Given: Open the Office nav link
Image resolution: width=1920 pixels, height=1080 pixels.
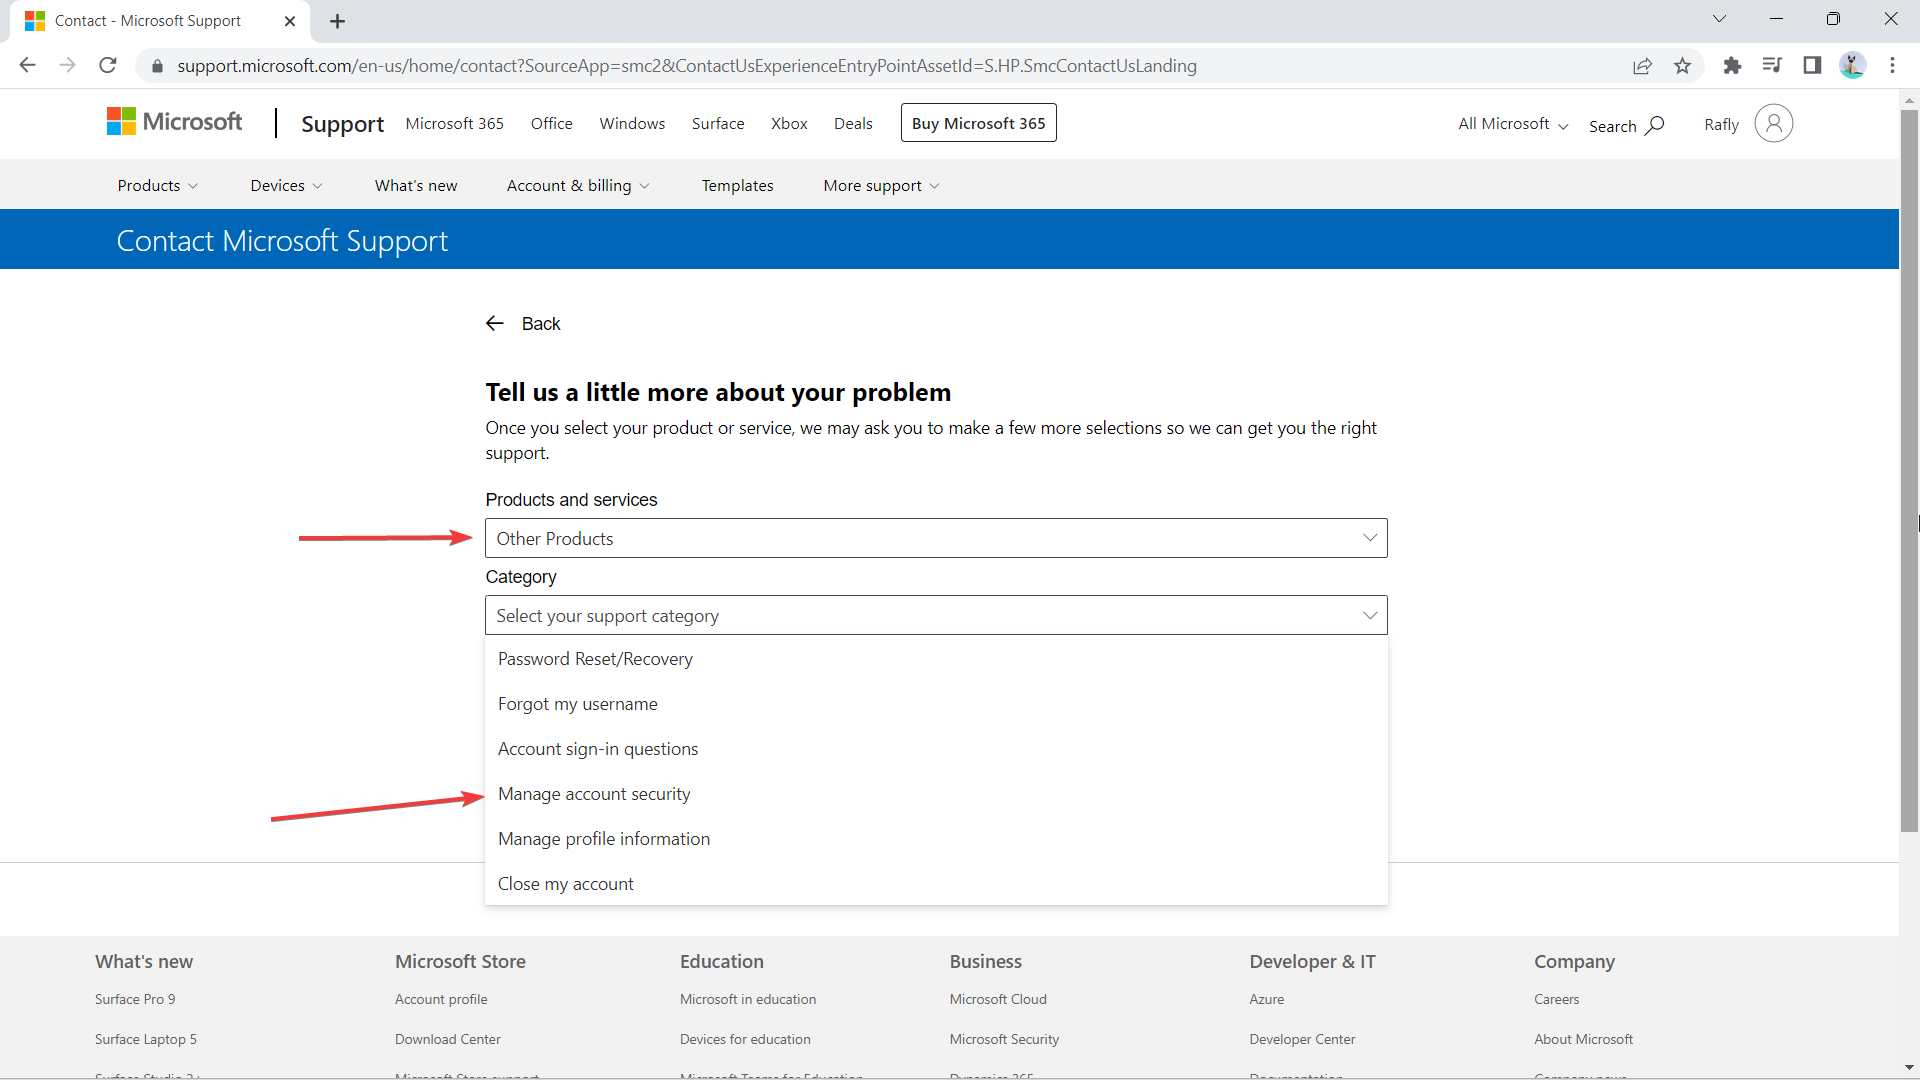Looking at the screenshot, I should coord(552,123).
